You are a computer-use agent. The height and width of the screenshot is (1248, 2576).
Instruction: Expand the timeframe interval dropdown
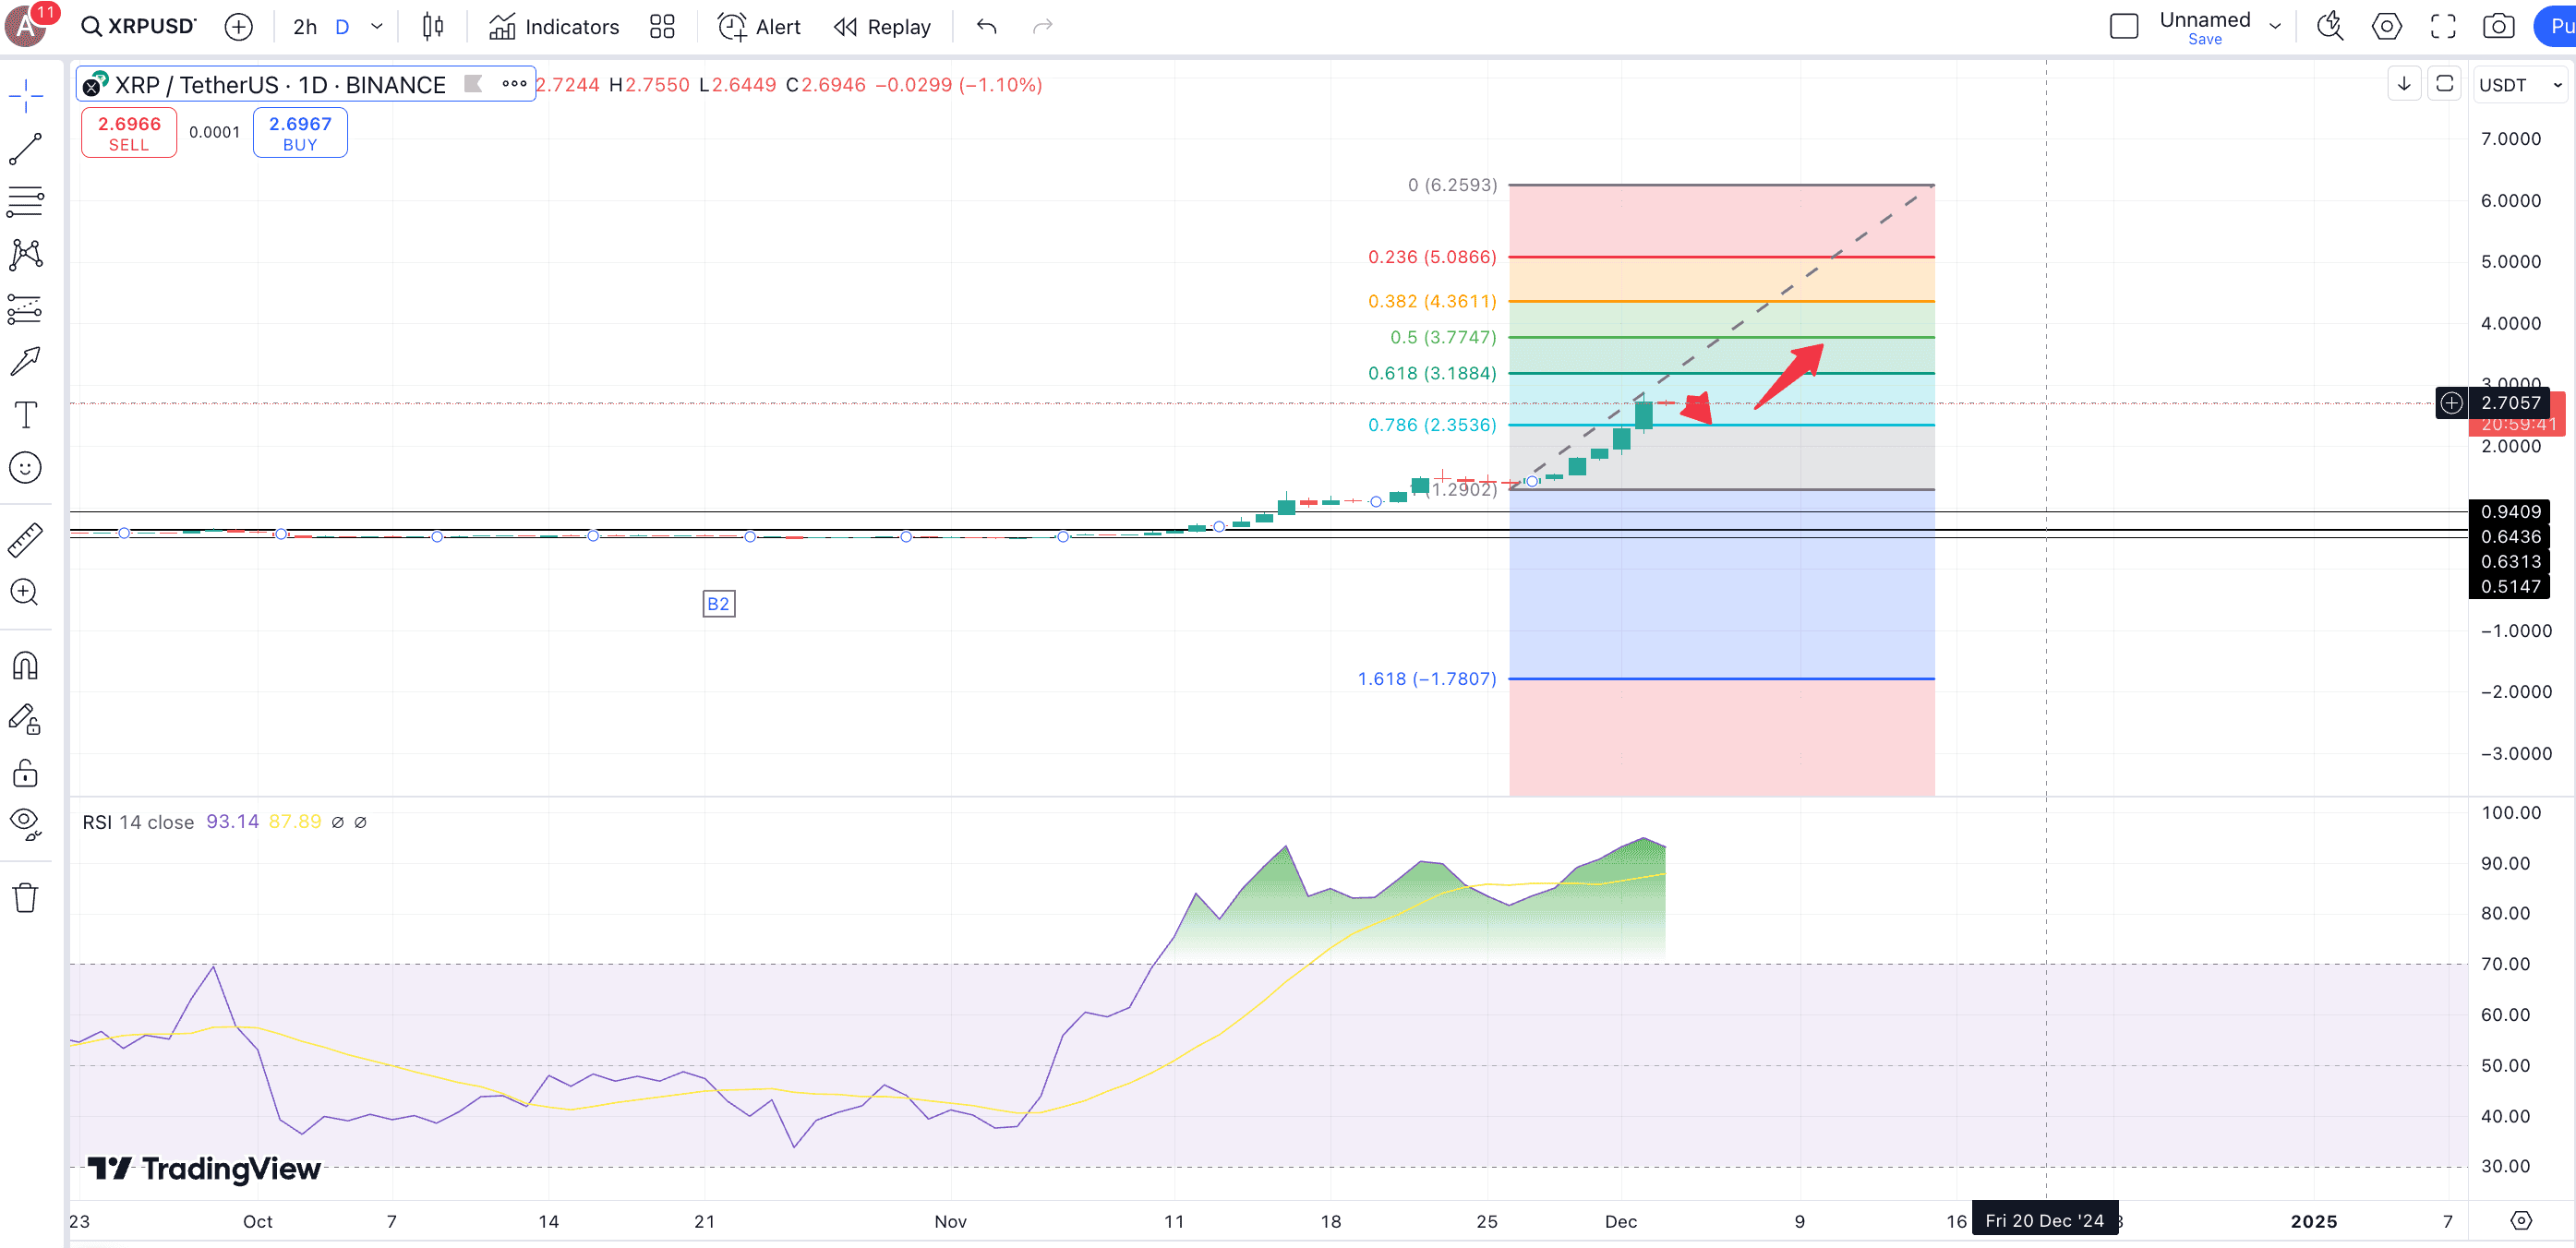click(x=377, y=27)
